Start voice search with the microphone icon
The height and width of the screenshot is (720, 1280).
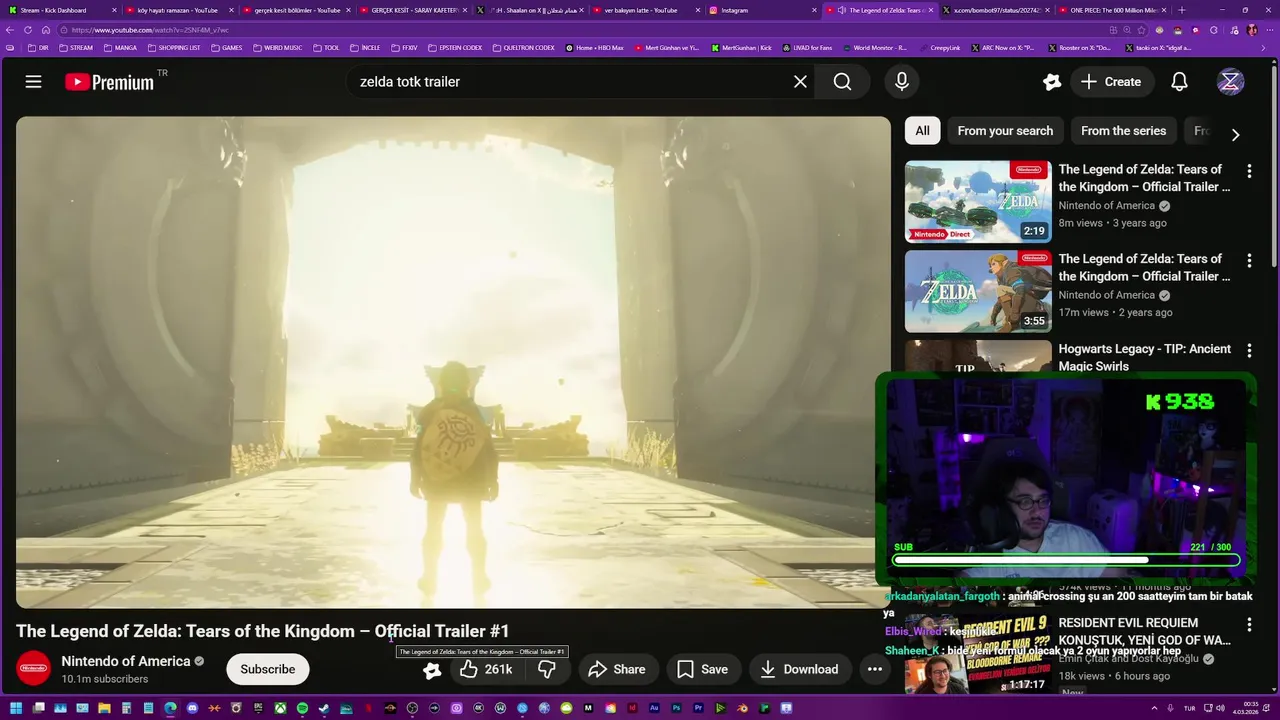click(x=902, y=82)
